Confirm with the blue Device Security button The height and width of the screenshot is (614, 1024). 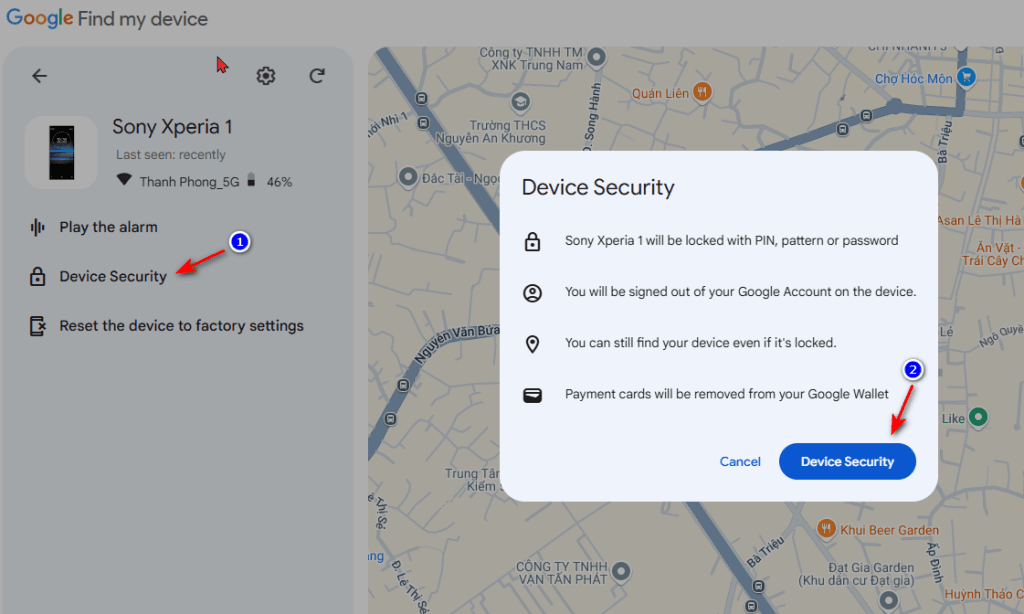[847, 461]
